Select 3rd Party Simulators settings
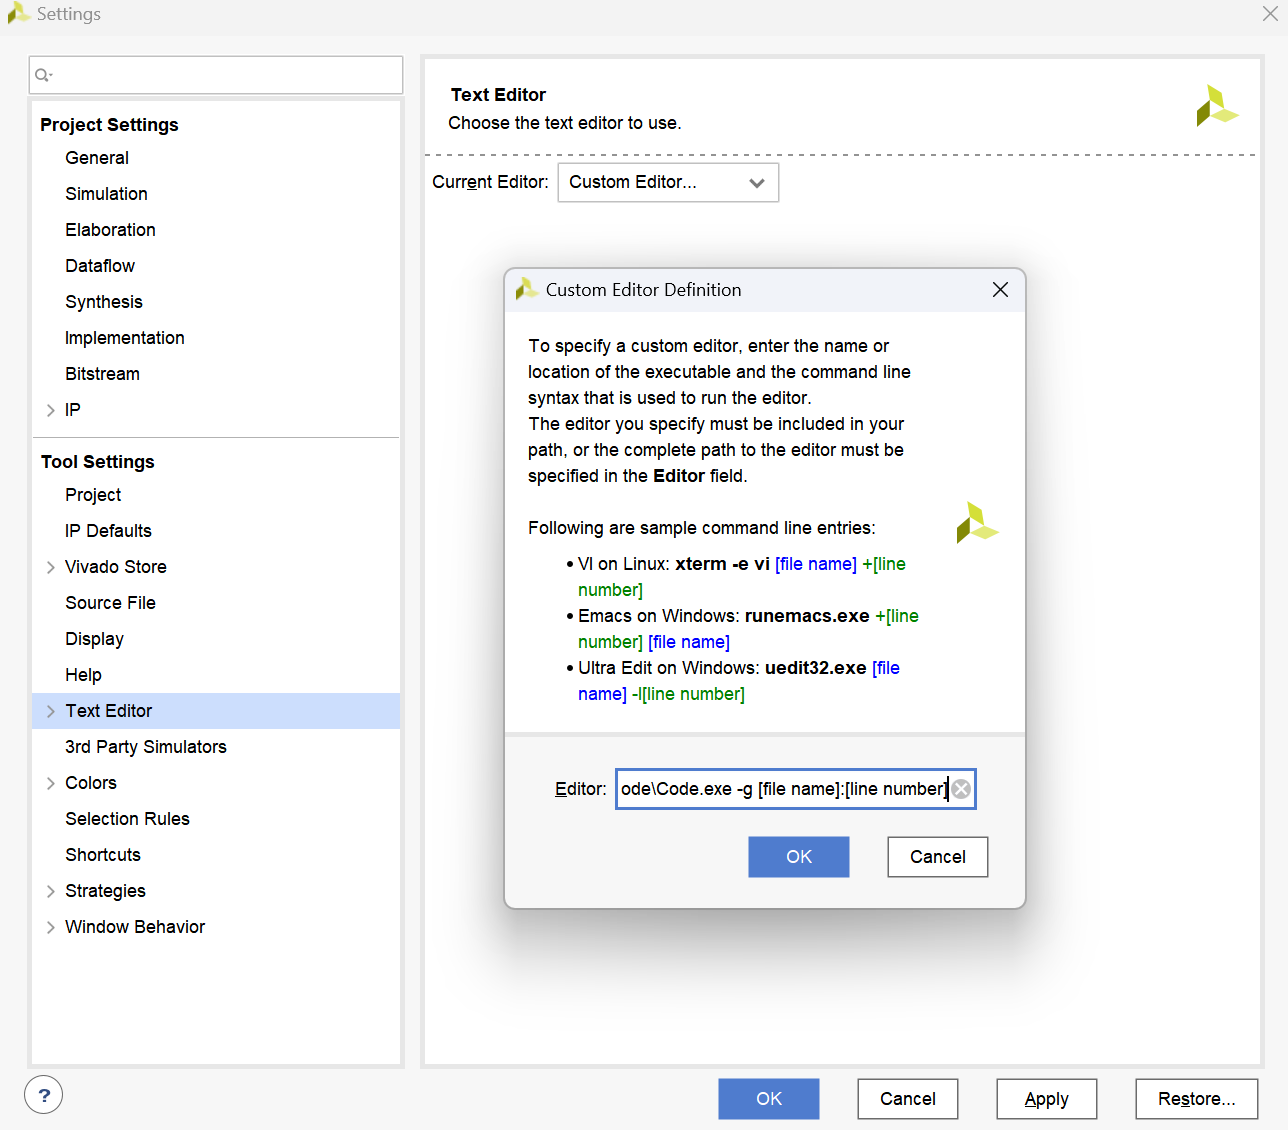Image resolution: width=1288 pixels, height=1130 pixels. (x=146, y=747)
